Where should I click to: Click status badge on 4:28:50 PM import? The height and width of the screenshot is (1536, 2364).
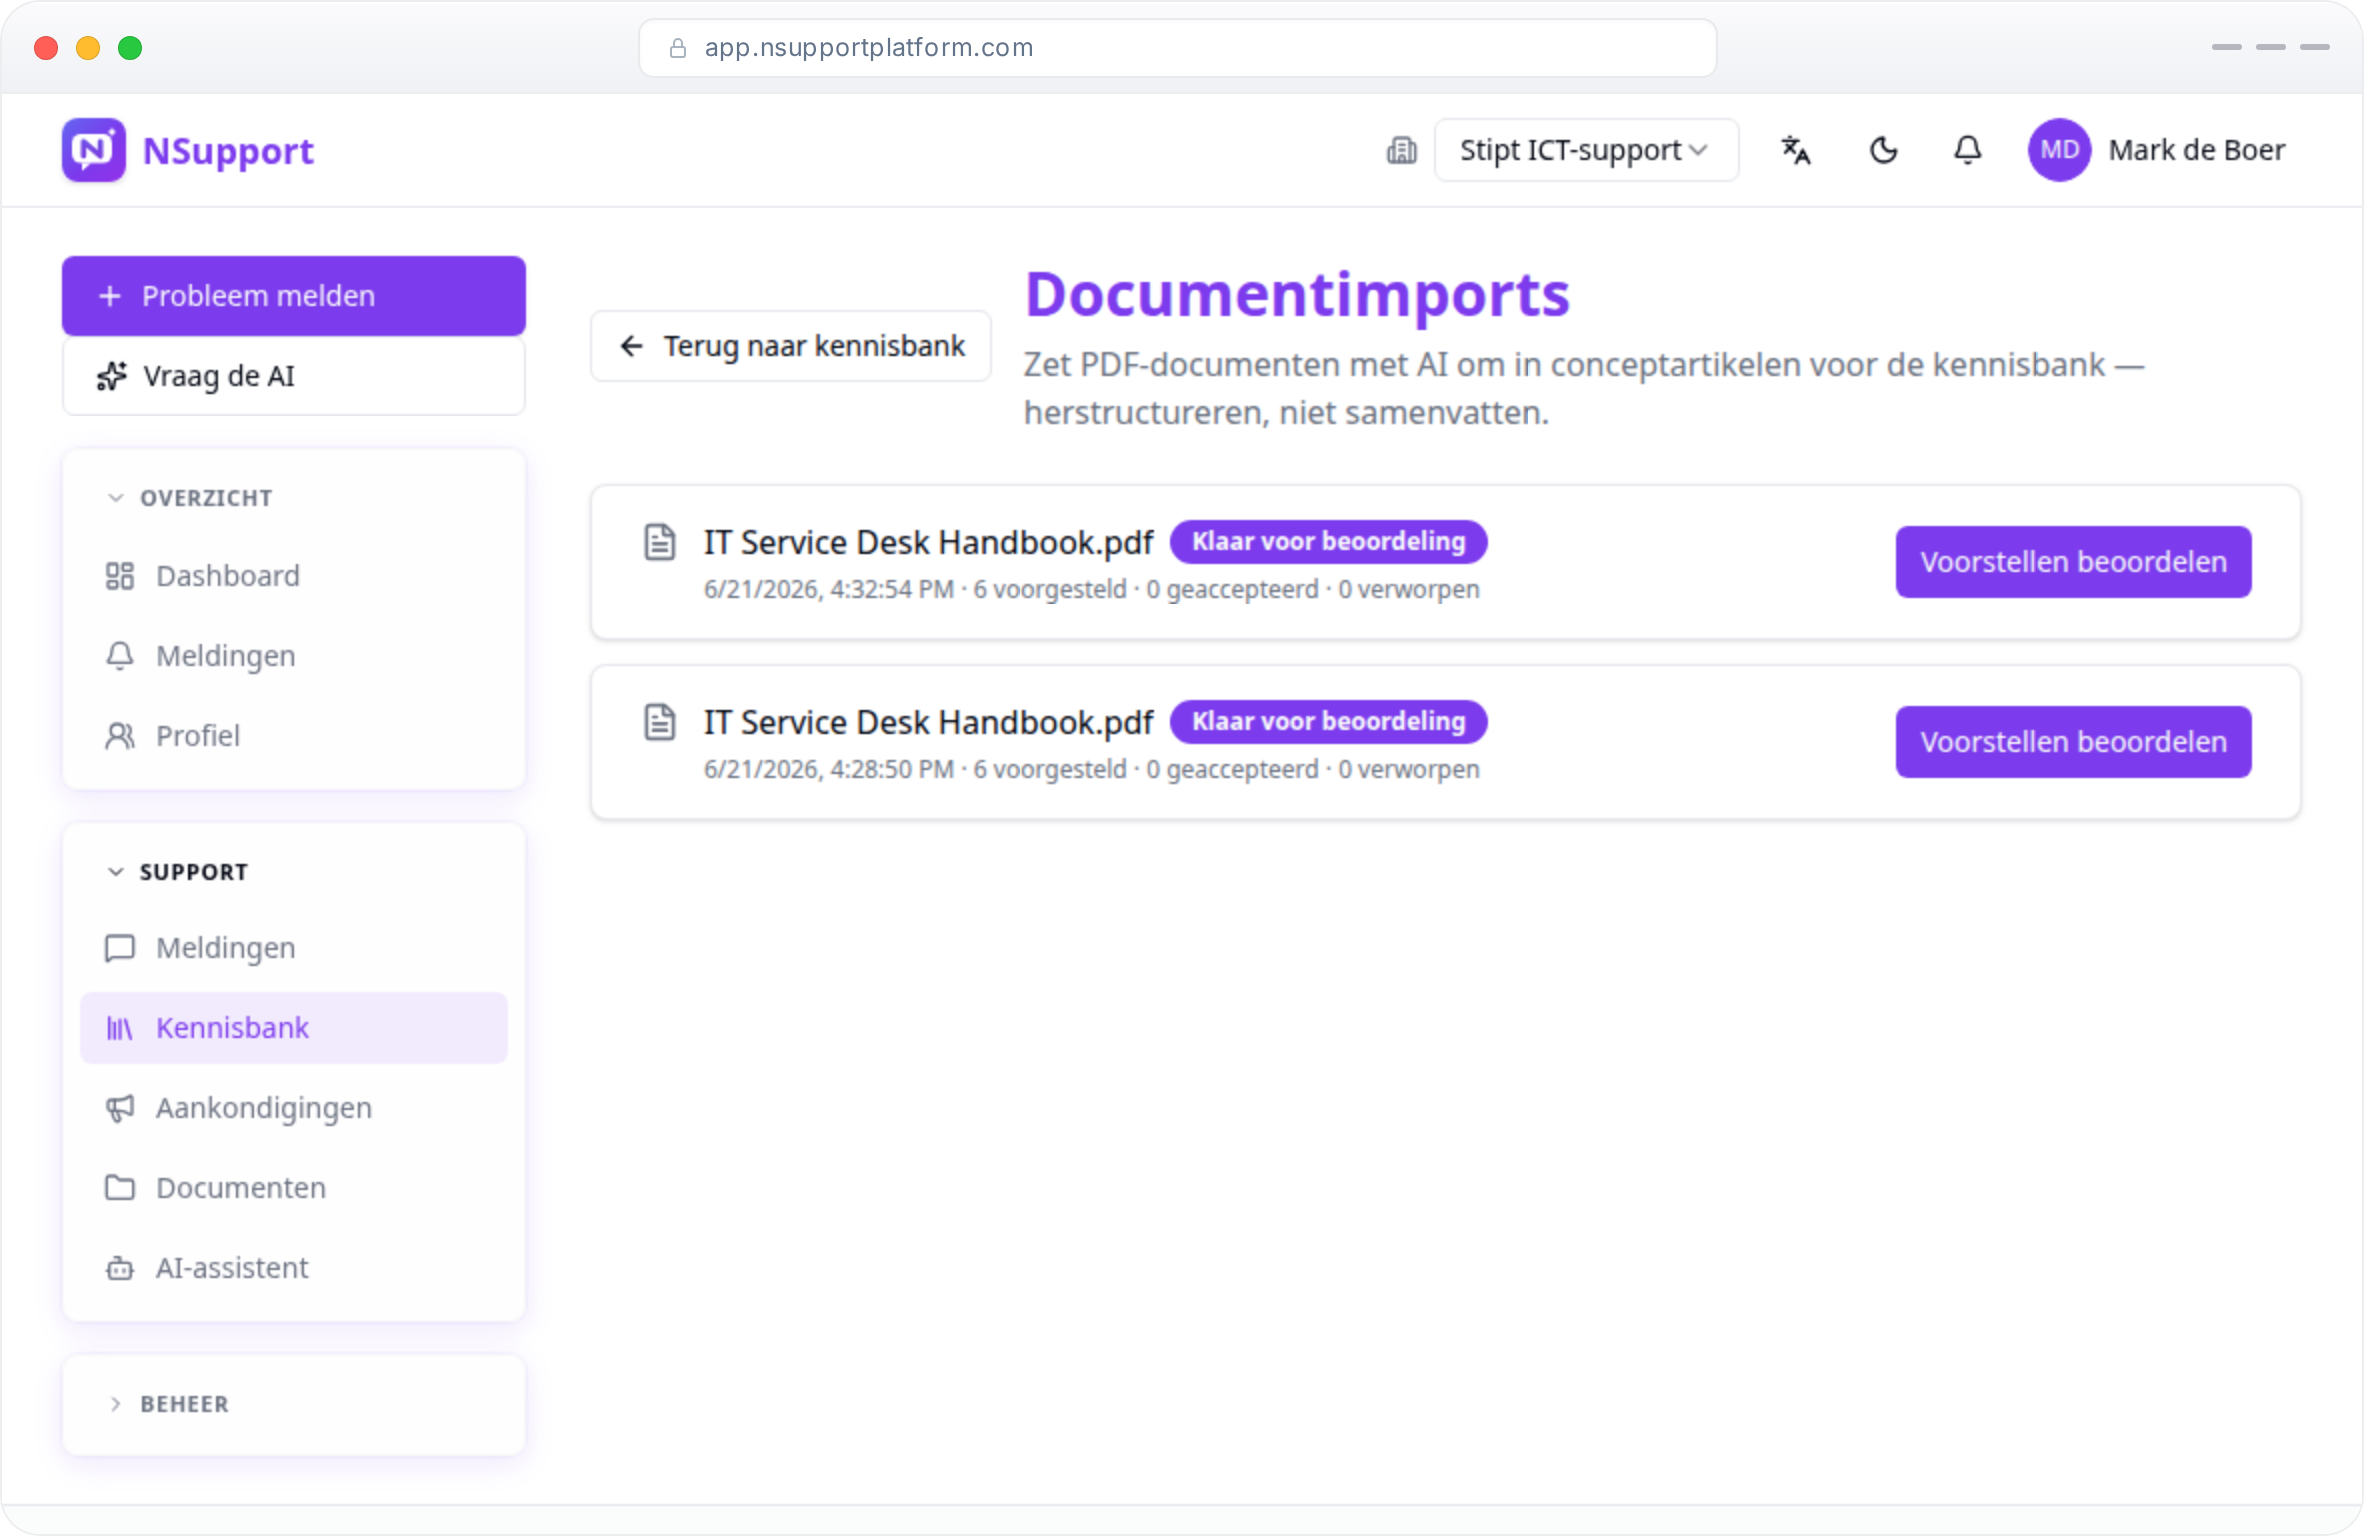1328,722
